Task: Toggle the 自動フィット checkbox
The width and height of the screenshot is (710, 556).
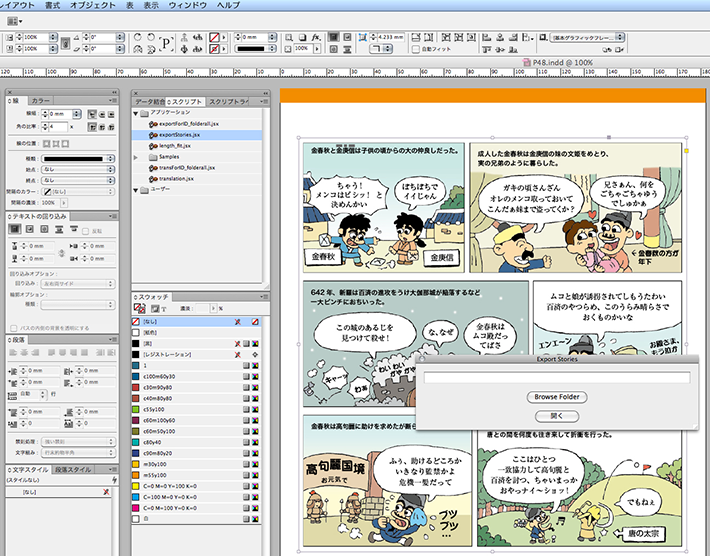Action: coord(416,49)
